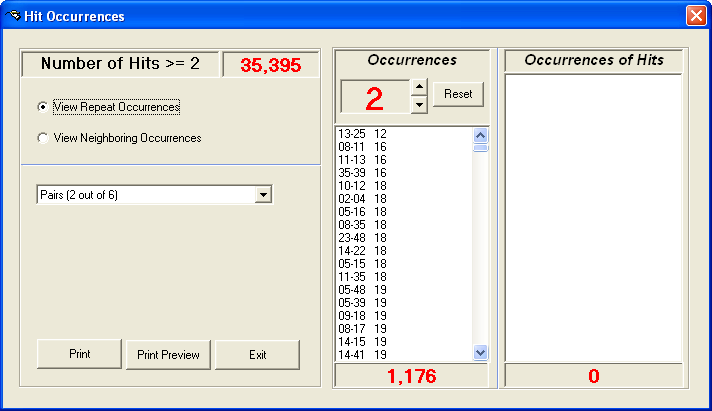This screenshot has width=712, height=411.
Task: Pick pair 14-41 at list bottom
Action: coord(362,354)
